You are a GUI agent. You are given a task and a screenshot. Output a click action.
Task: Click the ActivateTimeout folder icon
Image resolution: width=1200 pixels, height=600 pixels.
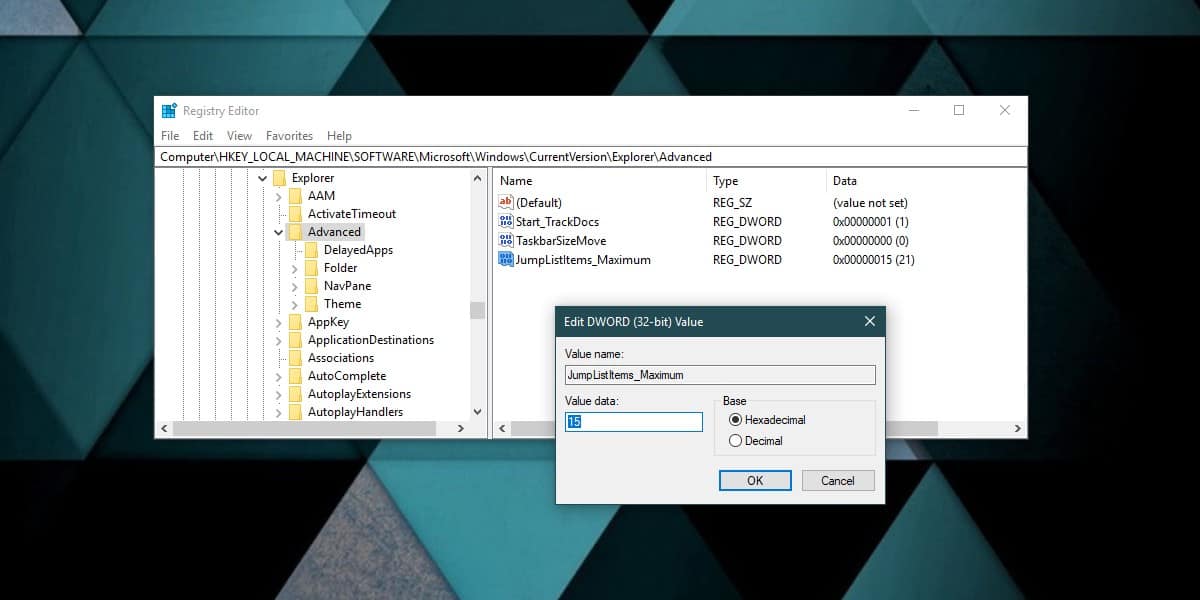click(295, 214)
